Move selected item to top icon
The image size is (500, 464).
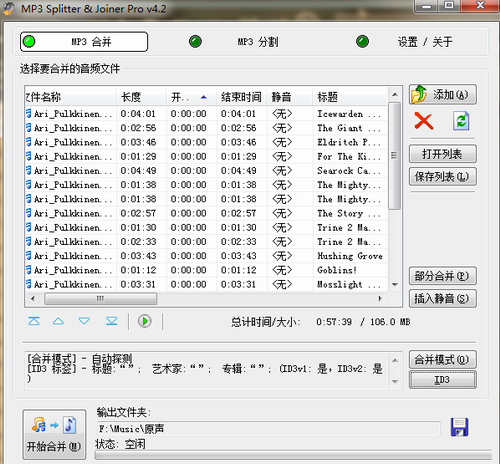(x=34, y=321)
